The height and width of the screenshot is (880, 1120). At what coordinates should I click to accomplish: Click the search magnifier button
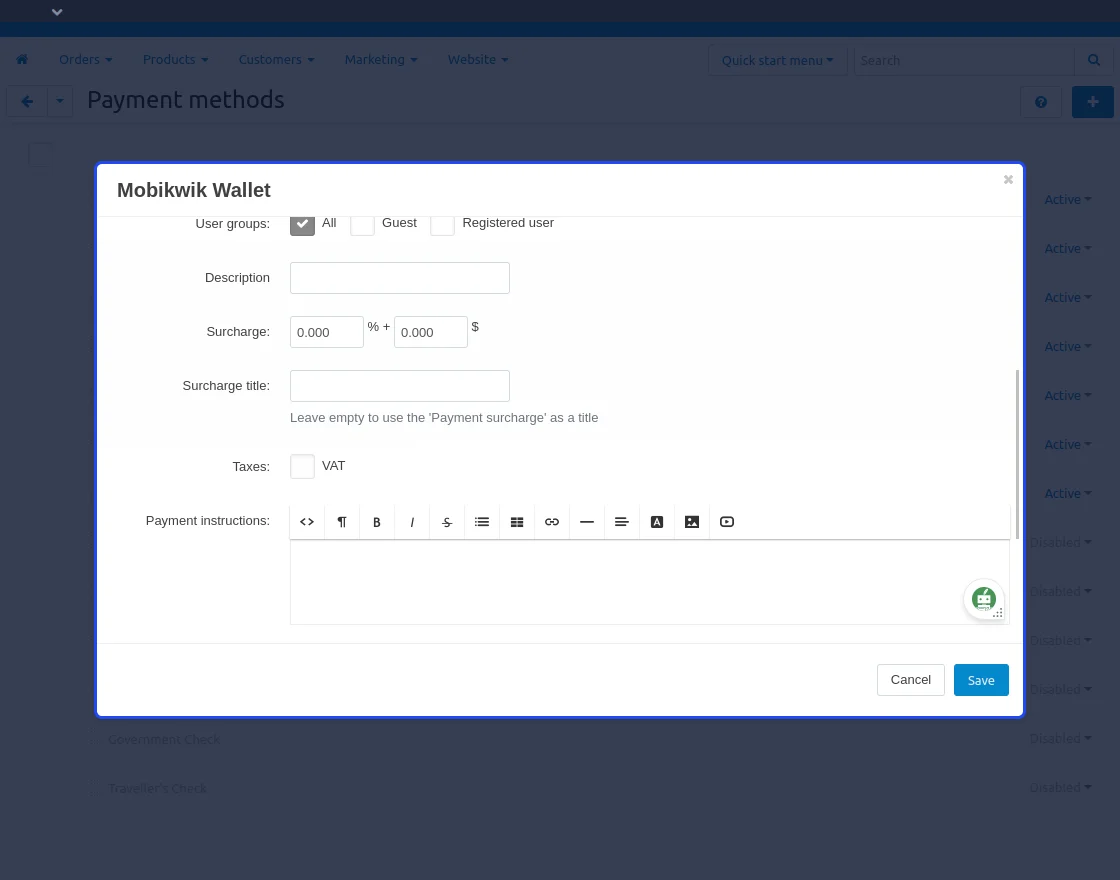(1094, 60)
